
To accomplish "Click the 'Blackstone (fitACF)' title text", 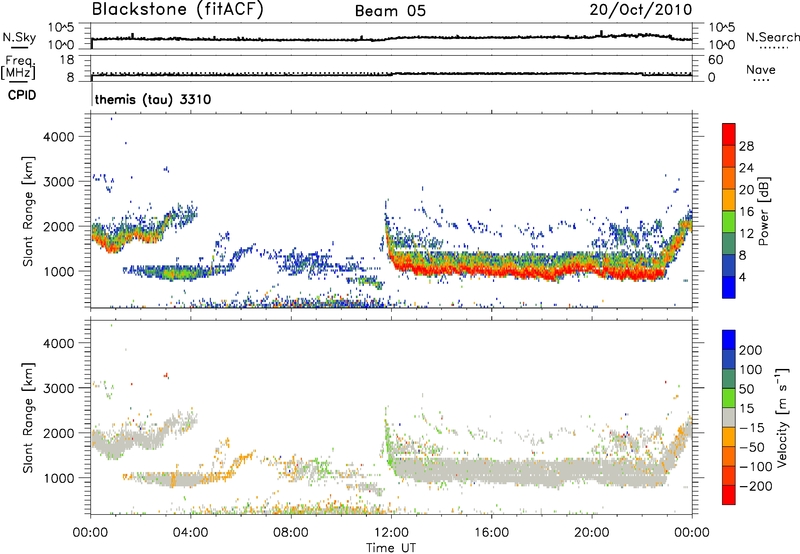I will click(x=177, y=10).
